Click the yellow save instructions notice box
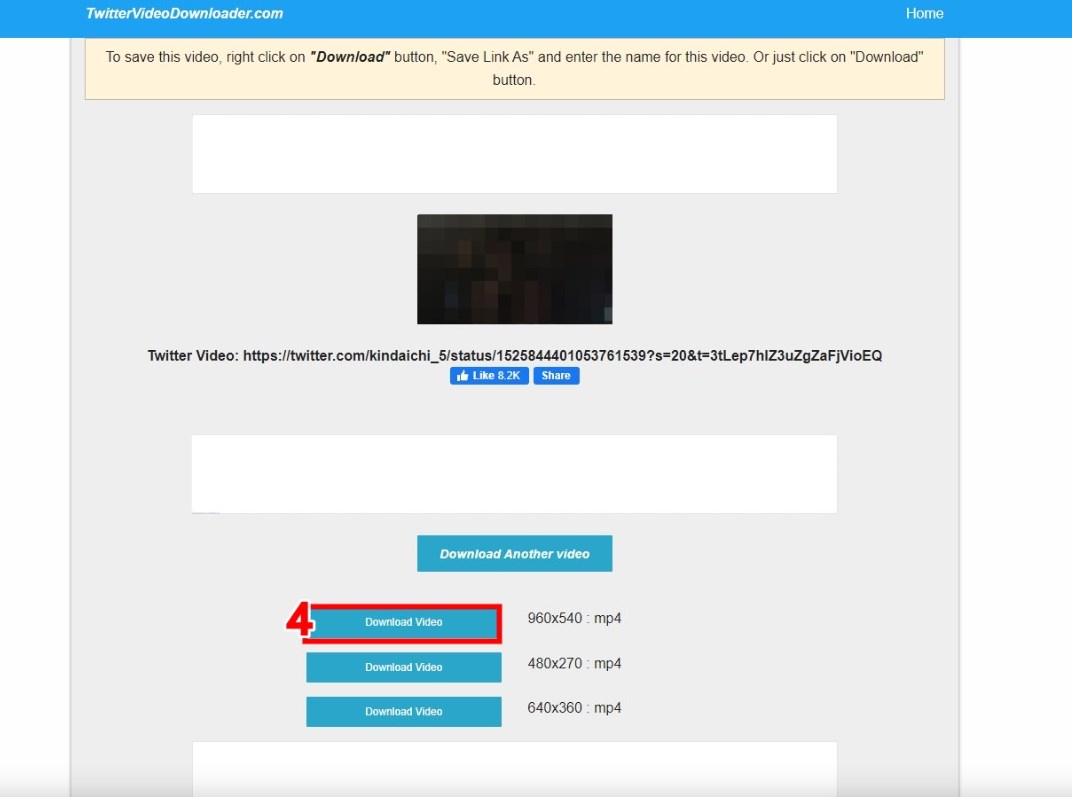Image resolution: width=1072 pixels, height=797 pixels. (514, 69)
